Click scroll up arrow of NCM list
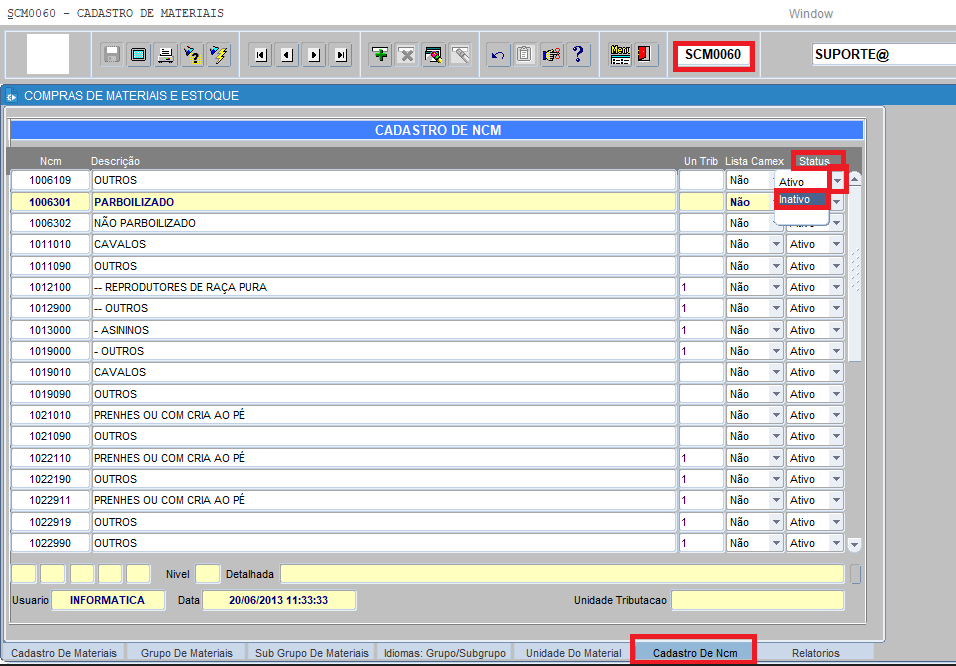The image size is (956, 666). coord(855,179)
